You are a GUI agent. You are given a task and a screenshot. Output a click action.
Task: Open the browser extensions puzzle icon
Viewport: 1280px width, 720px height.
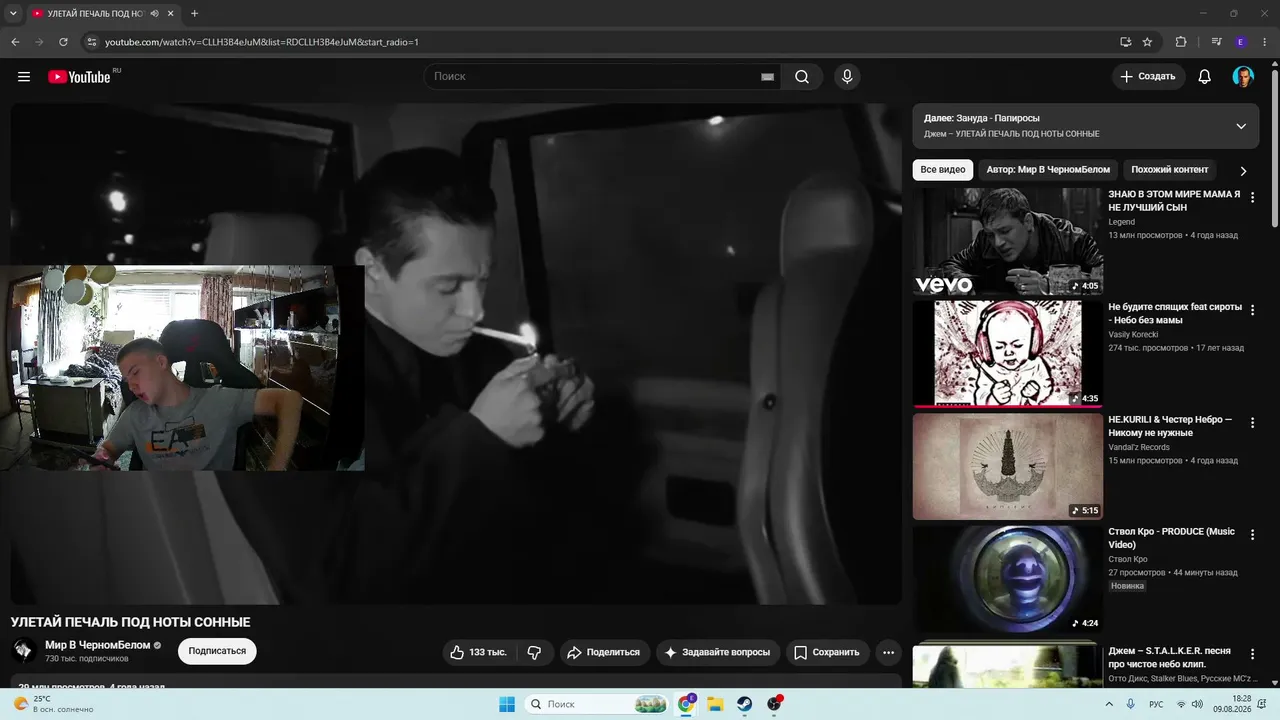click(x=1181, y=42)
